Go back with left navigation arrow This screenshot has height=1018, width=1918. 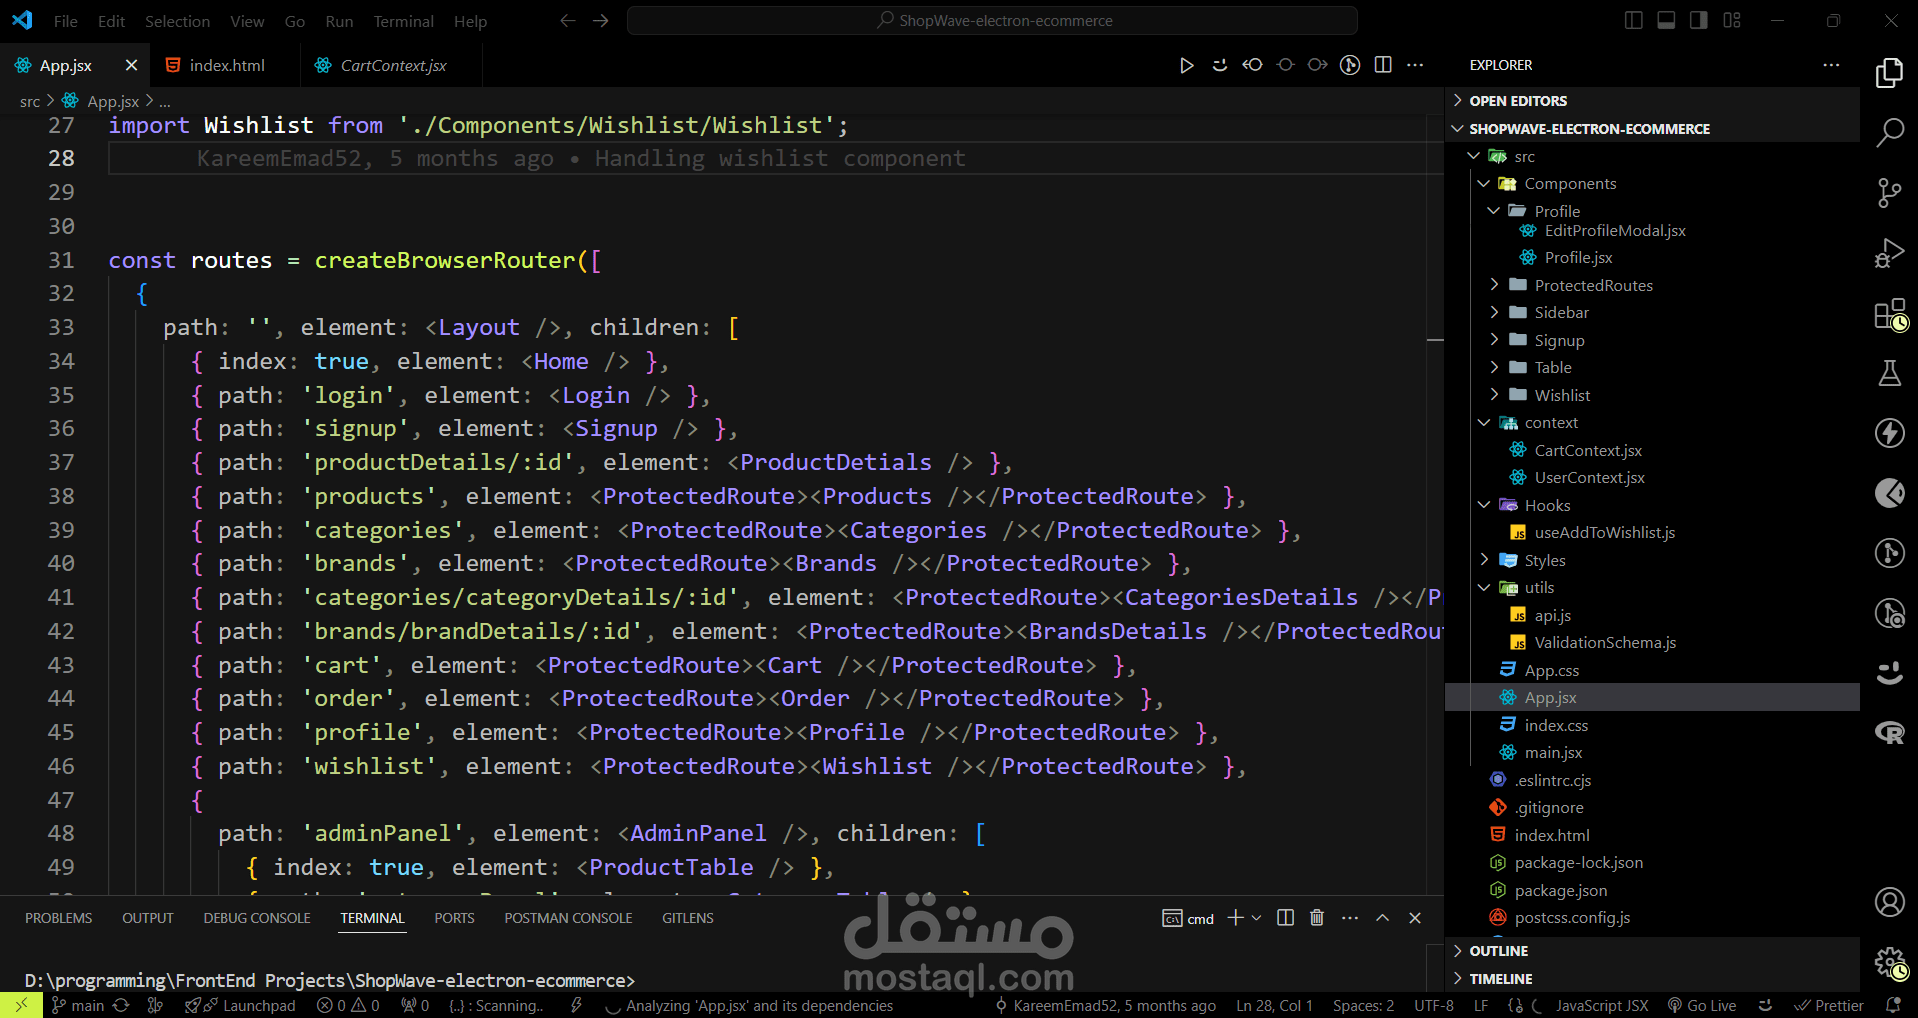(x=568, y=21)
